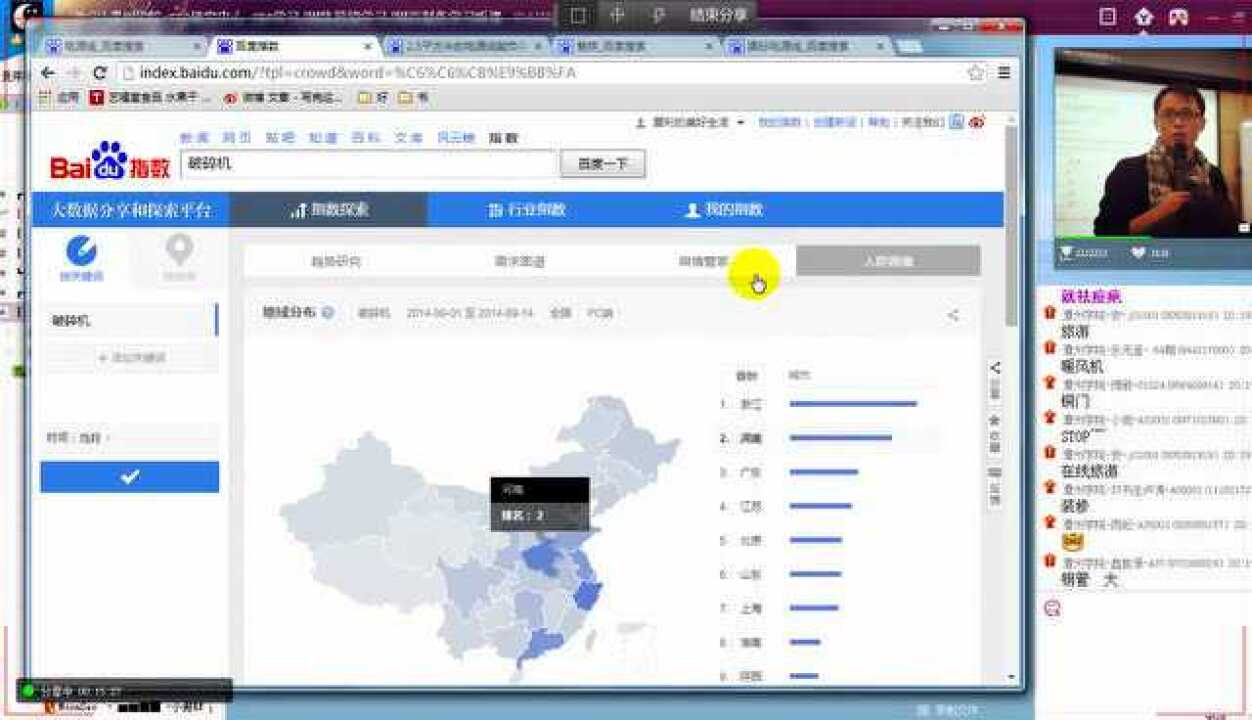Click the browser forward arrow
1252x720 pixels.
pyautogui.click(x=73, y=73)
